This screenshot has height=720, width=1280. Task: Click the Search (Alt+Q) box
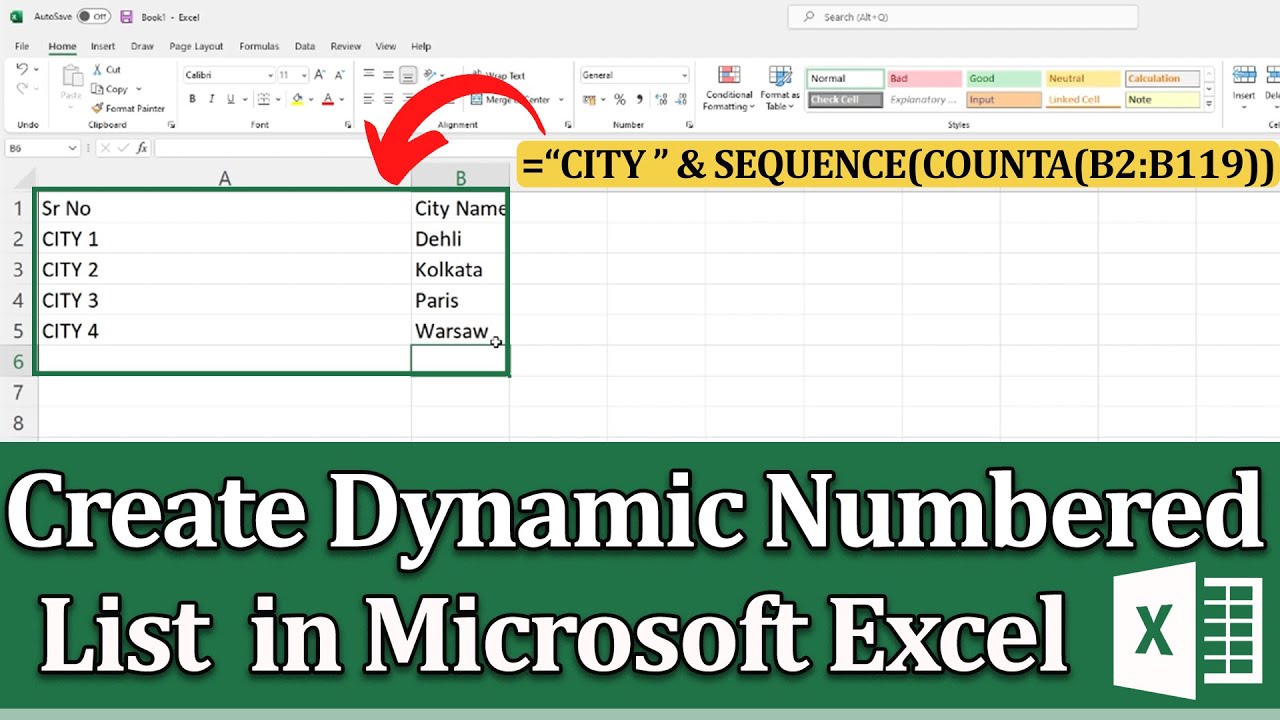[x=963, y=17]
